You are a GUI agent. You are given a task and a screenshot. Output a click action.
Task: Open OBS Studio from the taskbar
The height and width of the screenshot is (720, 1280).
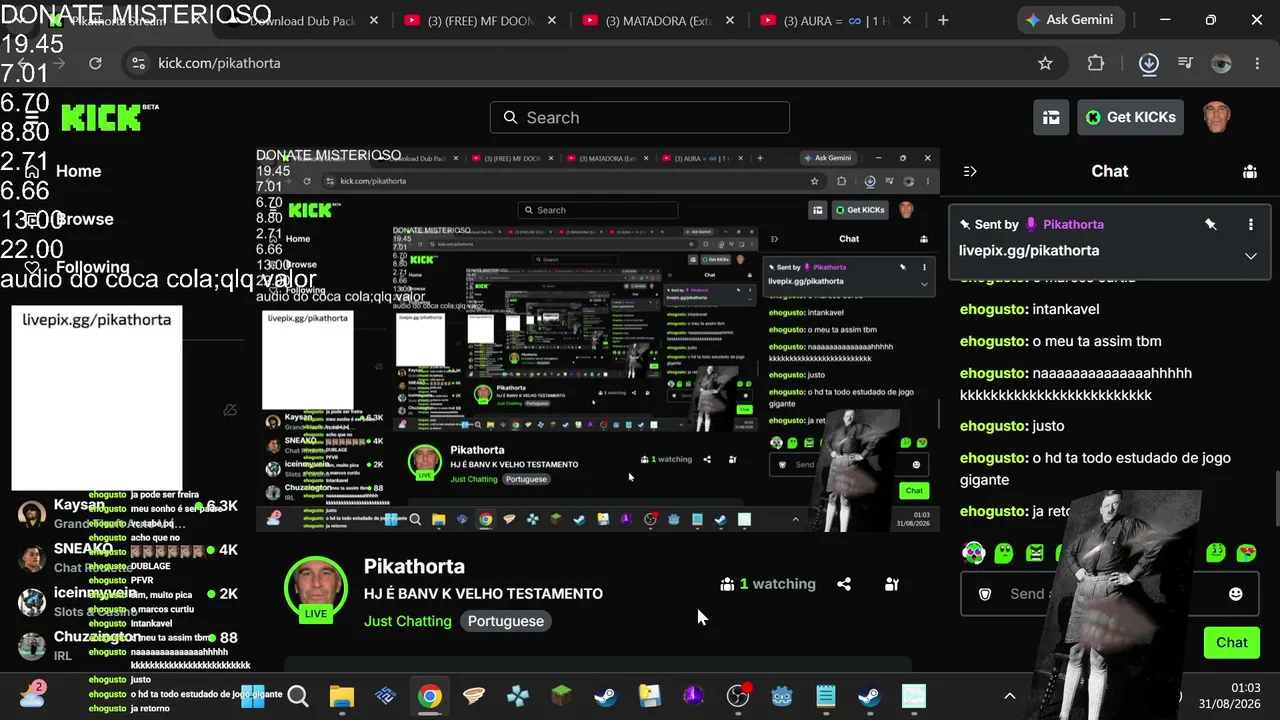pos(738,696)
